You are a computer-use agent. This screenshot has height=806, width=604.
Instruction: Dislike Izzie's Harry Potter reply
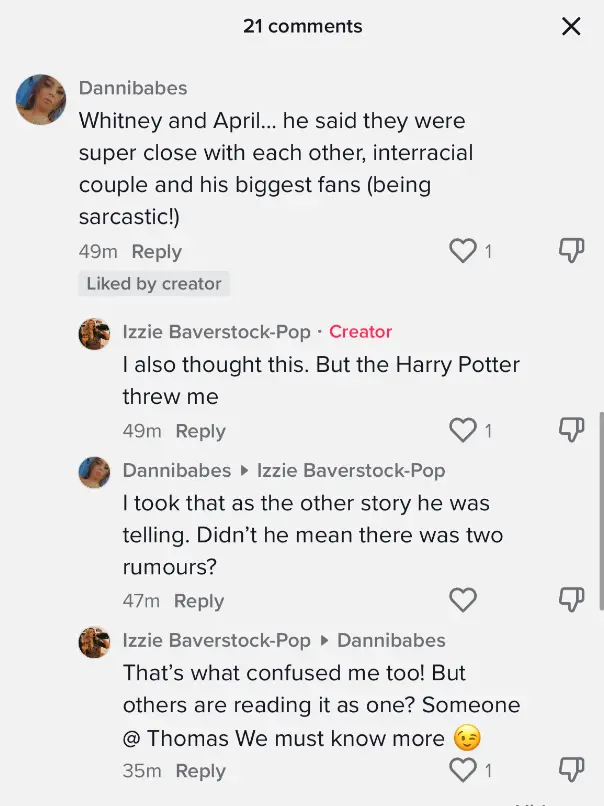tap(571, 430)
